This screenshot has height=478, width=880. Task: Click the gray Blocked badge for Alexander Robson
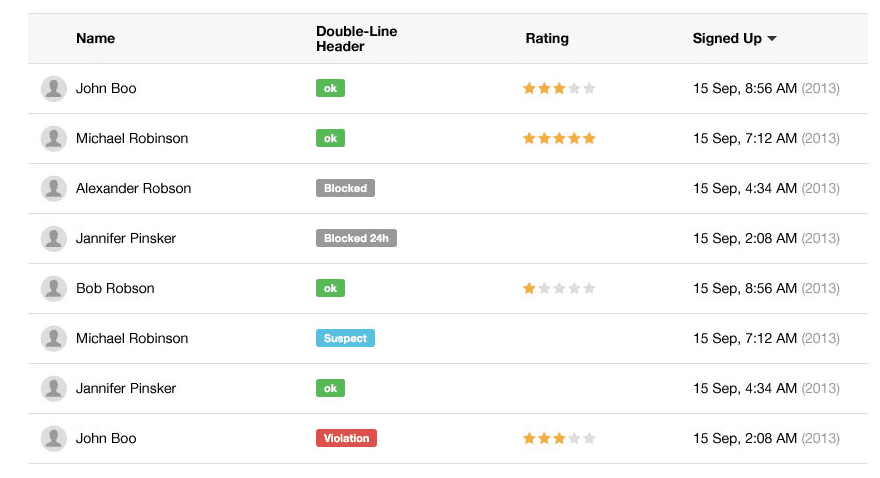(x=345, y=188)
